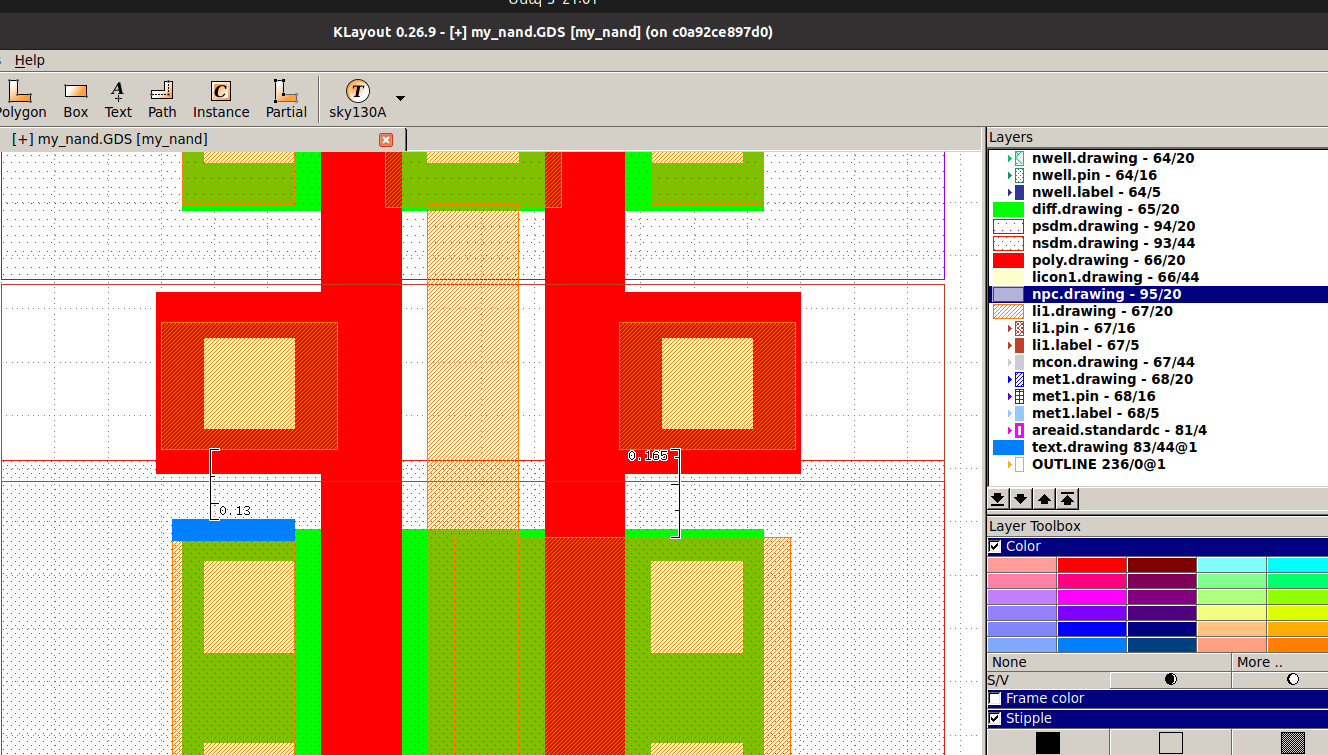Expand the met1.pin layer entry
The height and width of the screenshot is (755, 1328).
point(1010,396)
